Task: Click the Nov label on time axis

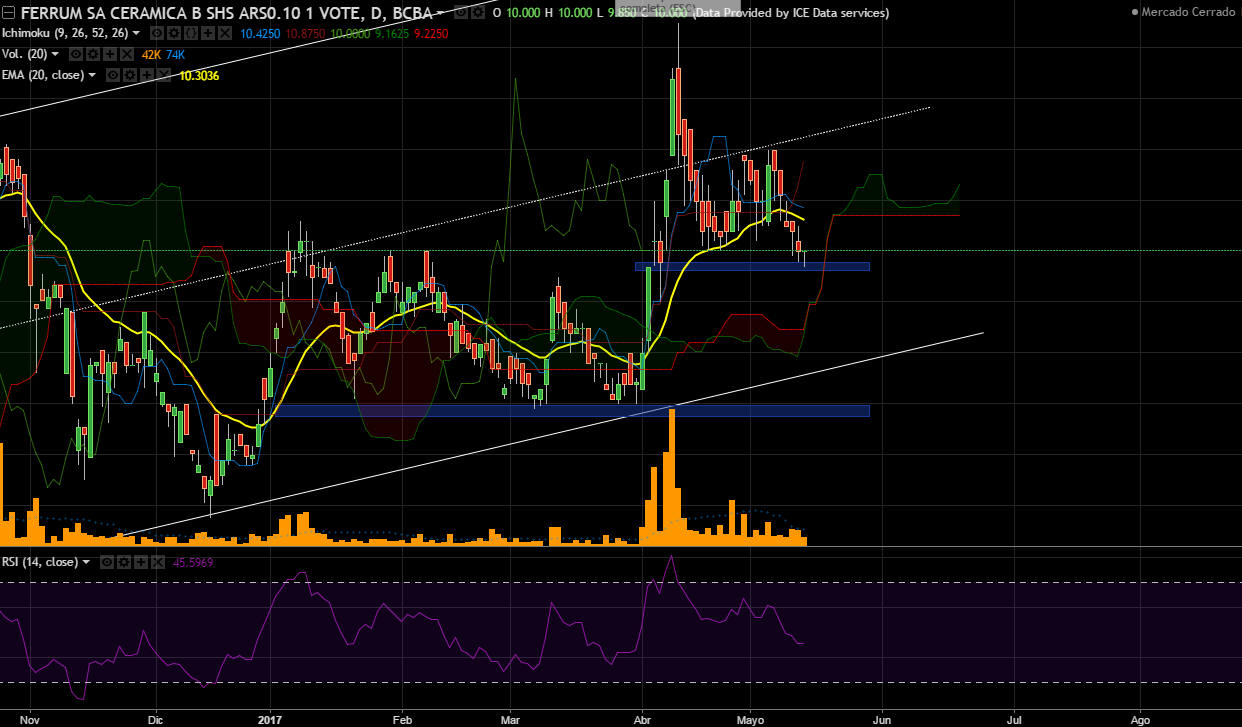Action: (31, 718)
